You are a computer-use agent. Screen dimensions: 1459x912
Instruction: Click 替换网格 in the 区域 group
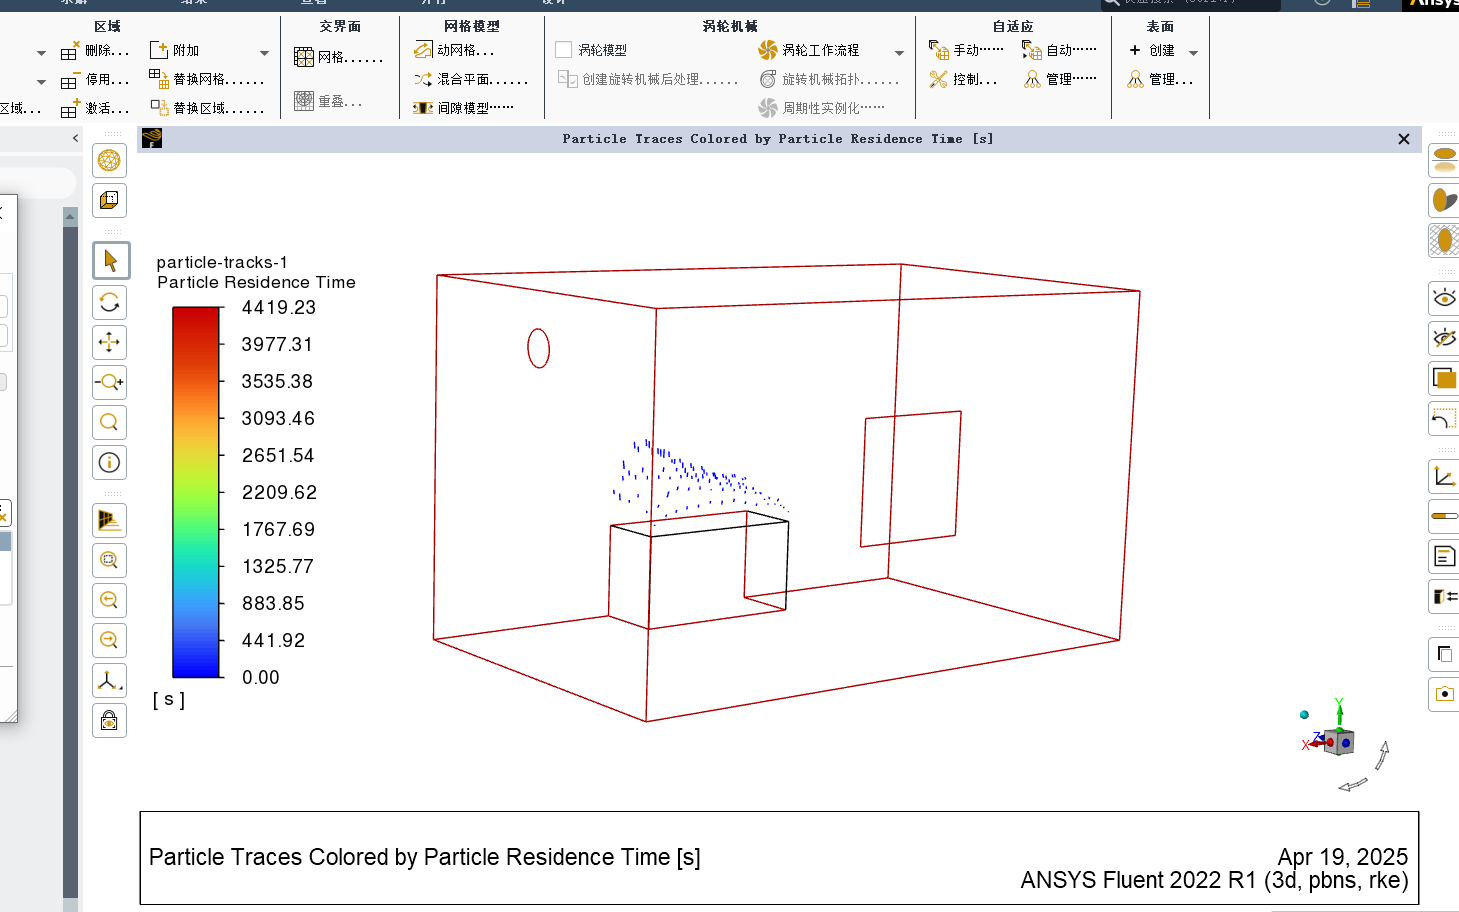(207, 79)
